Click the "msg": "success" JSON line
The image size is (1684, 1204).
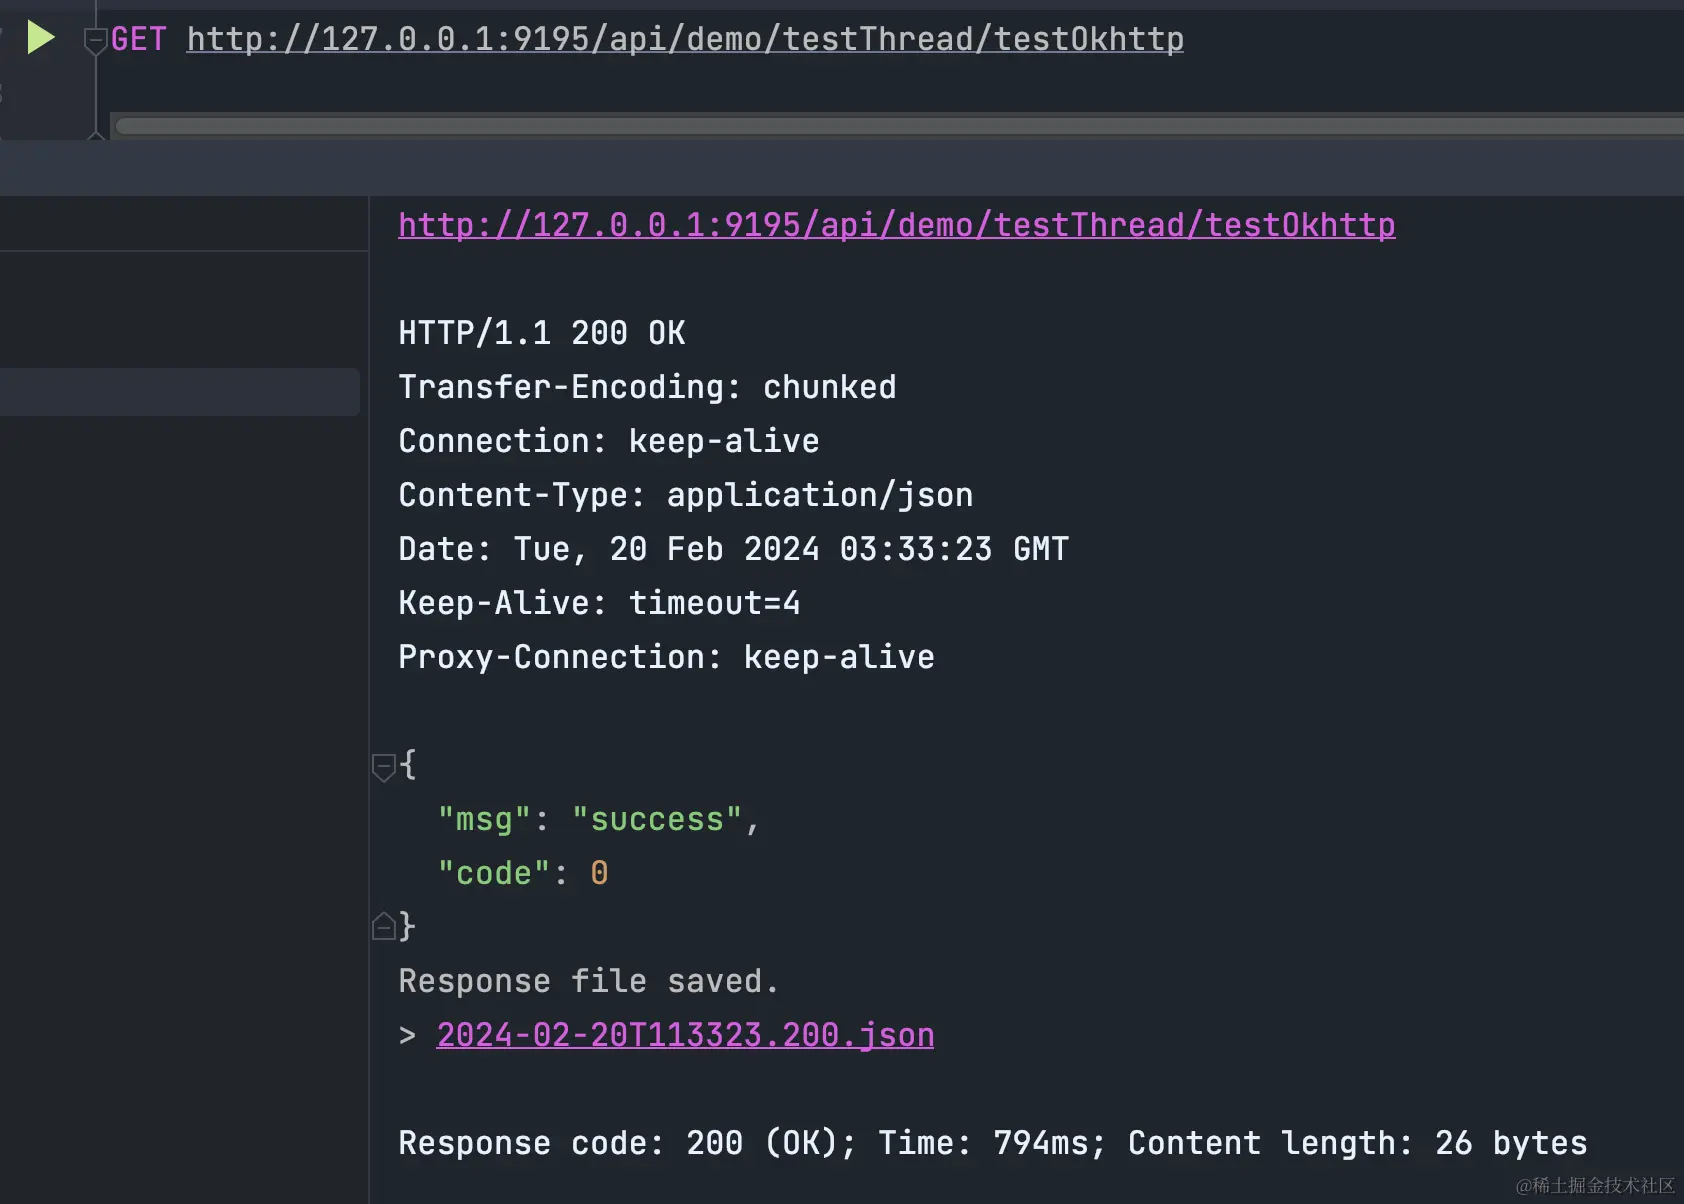point(599,819)
